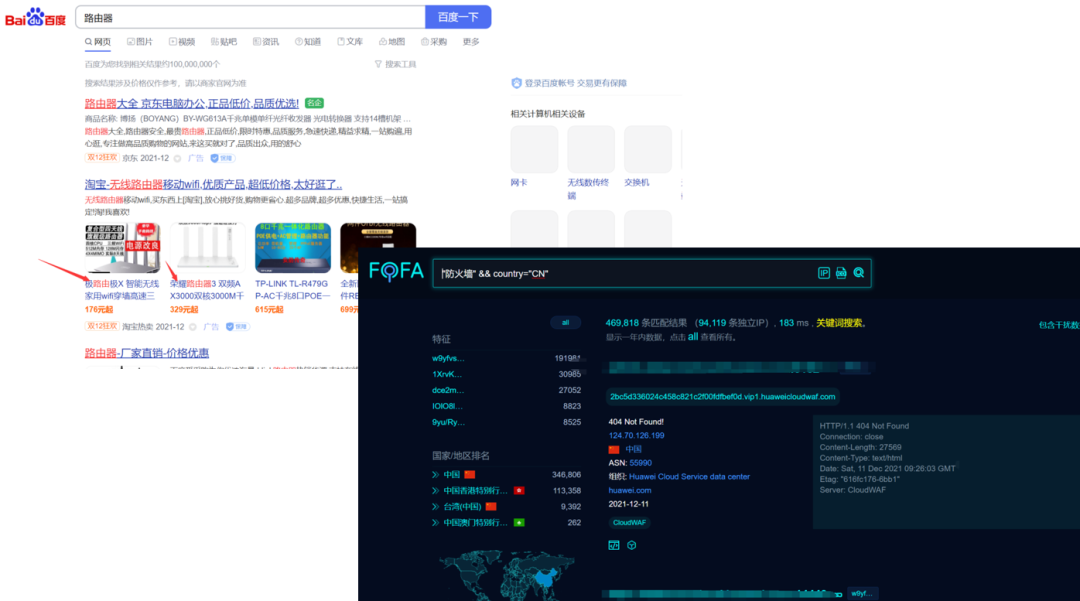Click the 百度一下 search button
This screenshot has height=601, width=1080.
[x=458, y=17]
